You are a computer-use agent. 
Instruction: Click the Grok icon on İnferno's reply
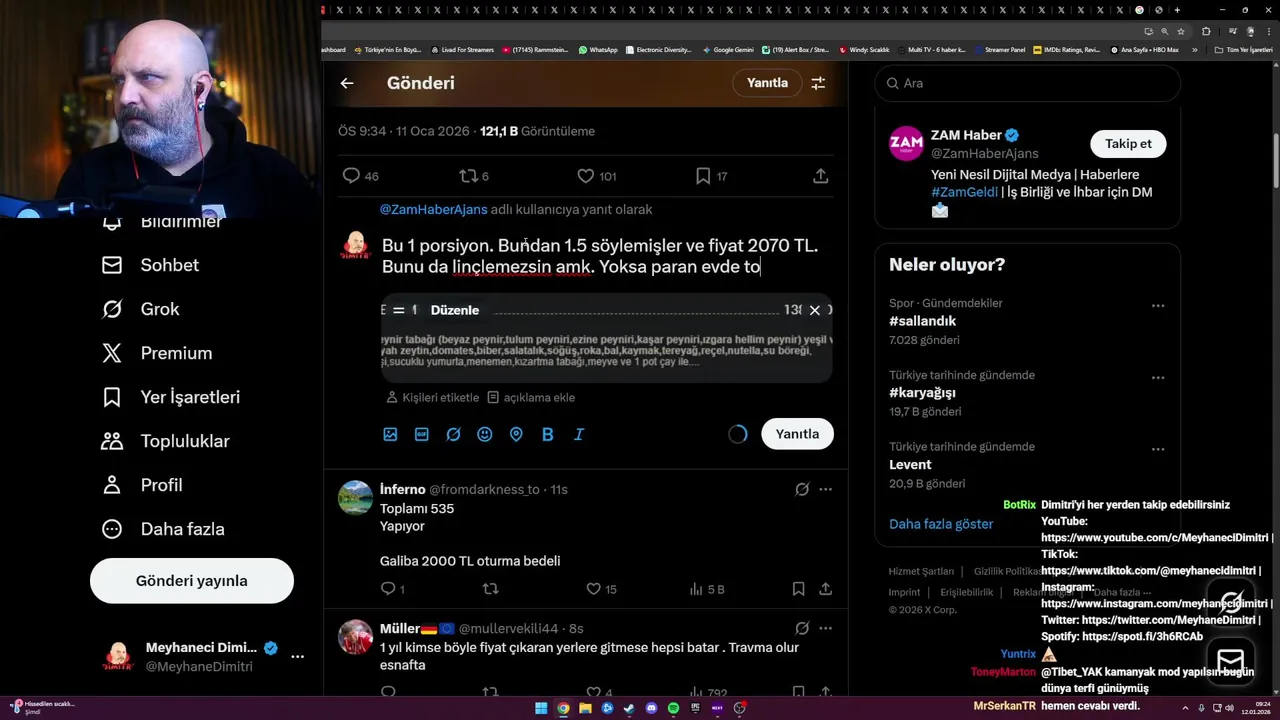(x=802, y=489)
